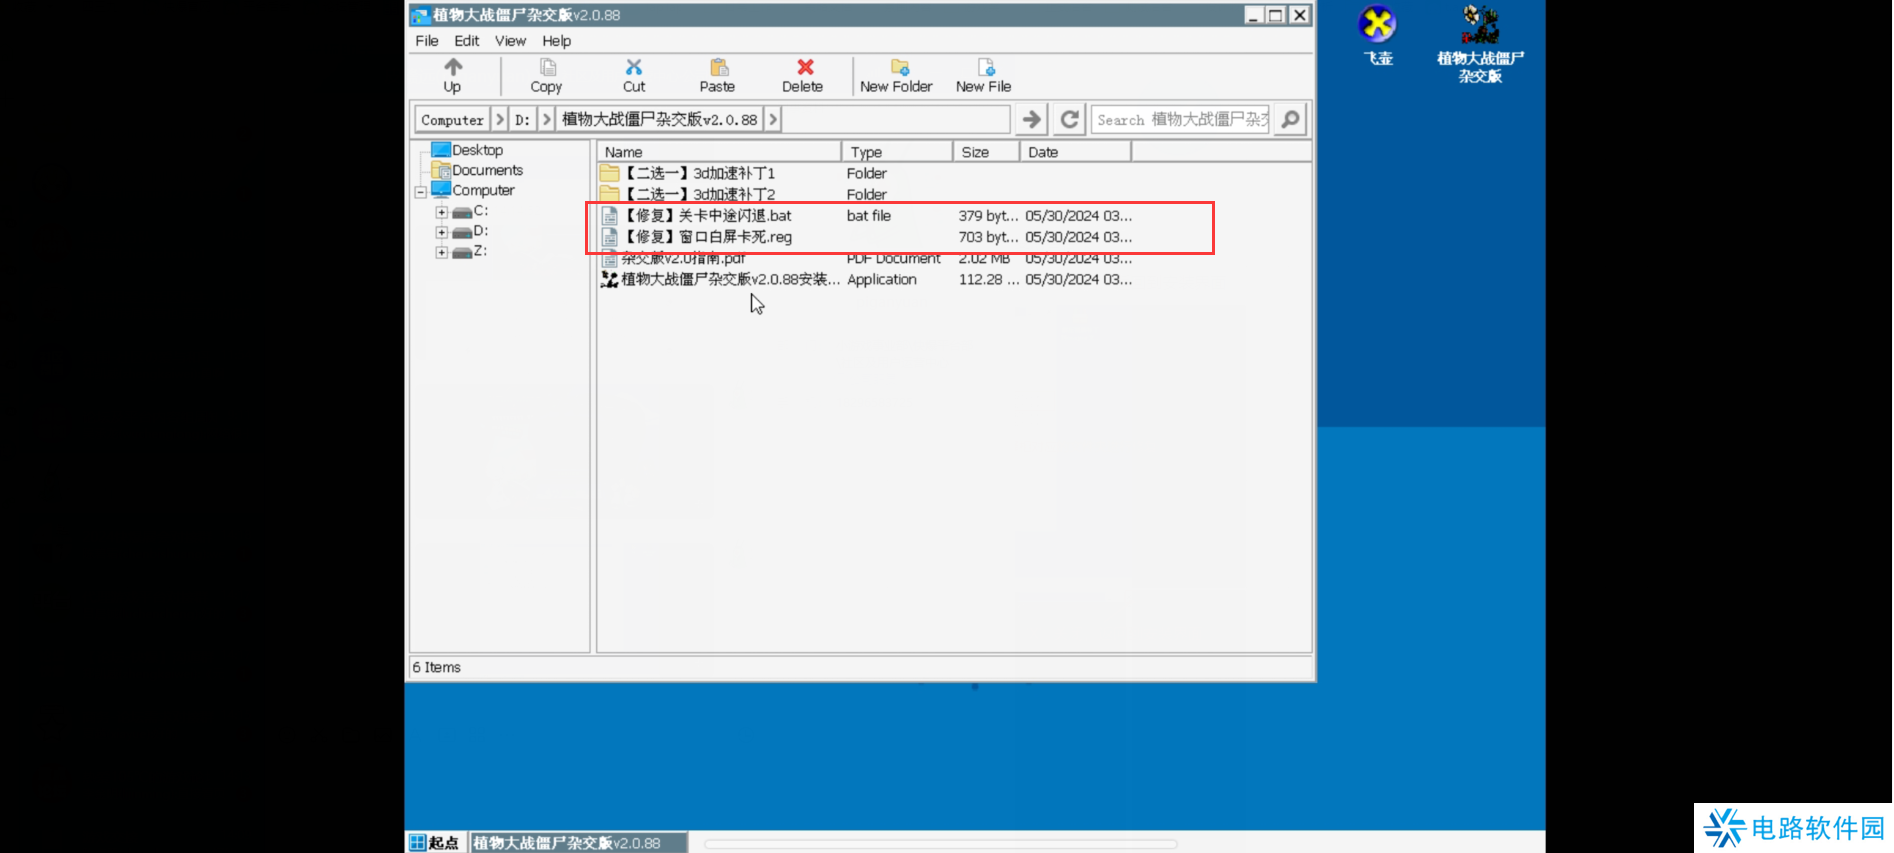1894x853 pixels.
Task: Open the View menu
Action: pyautogui.click(x=510, y=41)
